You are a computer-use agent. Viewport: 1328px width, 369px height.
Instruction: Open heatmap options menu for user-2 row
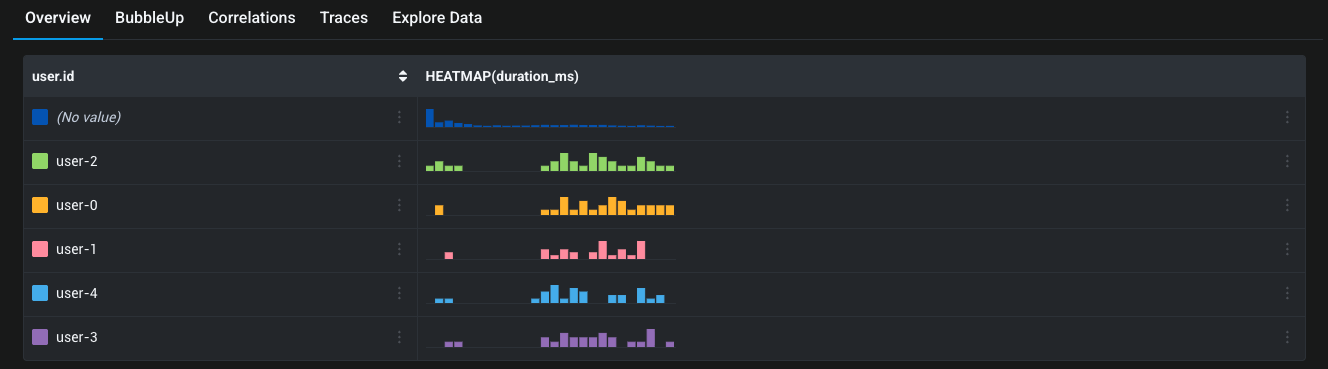[1287, 161]
